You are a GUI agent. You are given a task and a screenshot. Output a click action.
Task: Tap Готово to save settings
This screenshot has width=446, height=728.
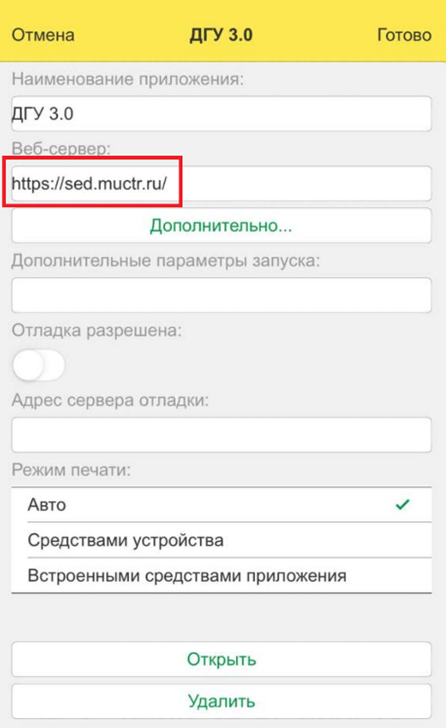[x=404, y=35]
